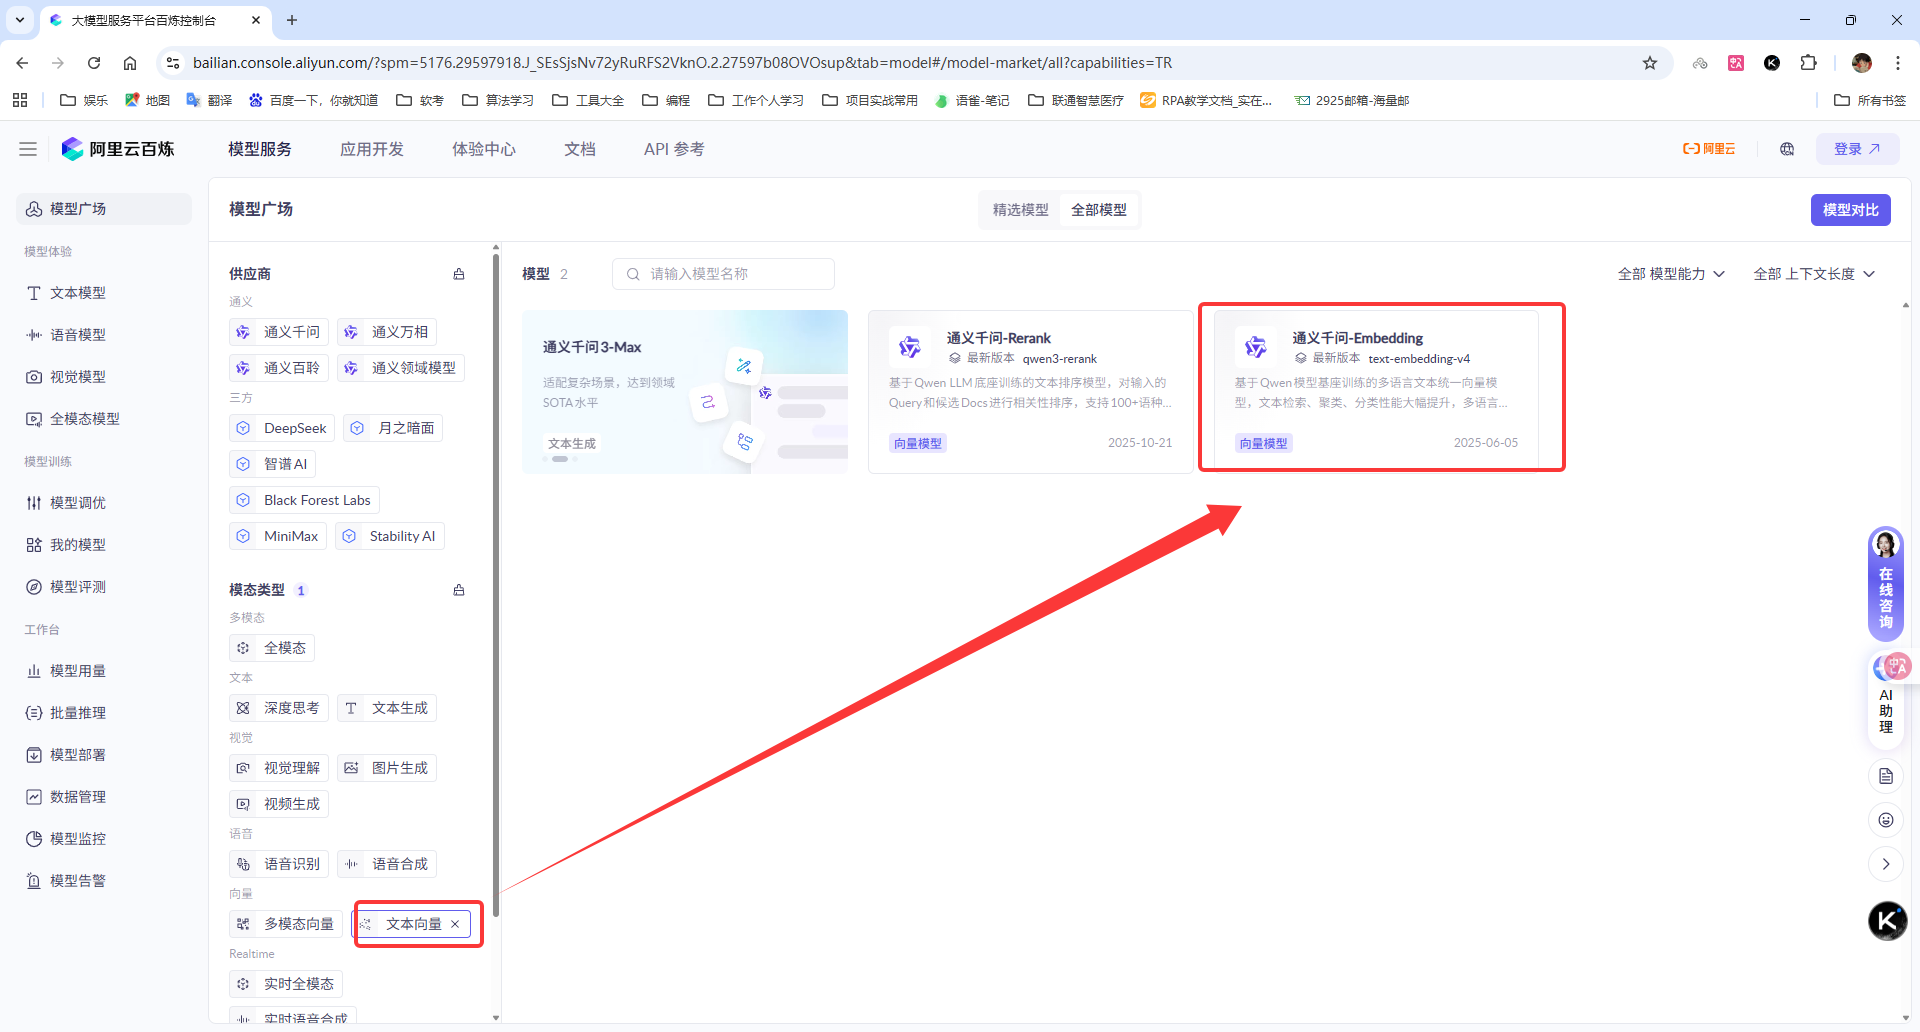Image resolution: width=1920 pixels, height=1032 pixels.
Task: Switch to the 全部模型 tab
Action: point(1098,210)
